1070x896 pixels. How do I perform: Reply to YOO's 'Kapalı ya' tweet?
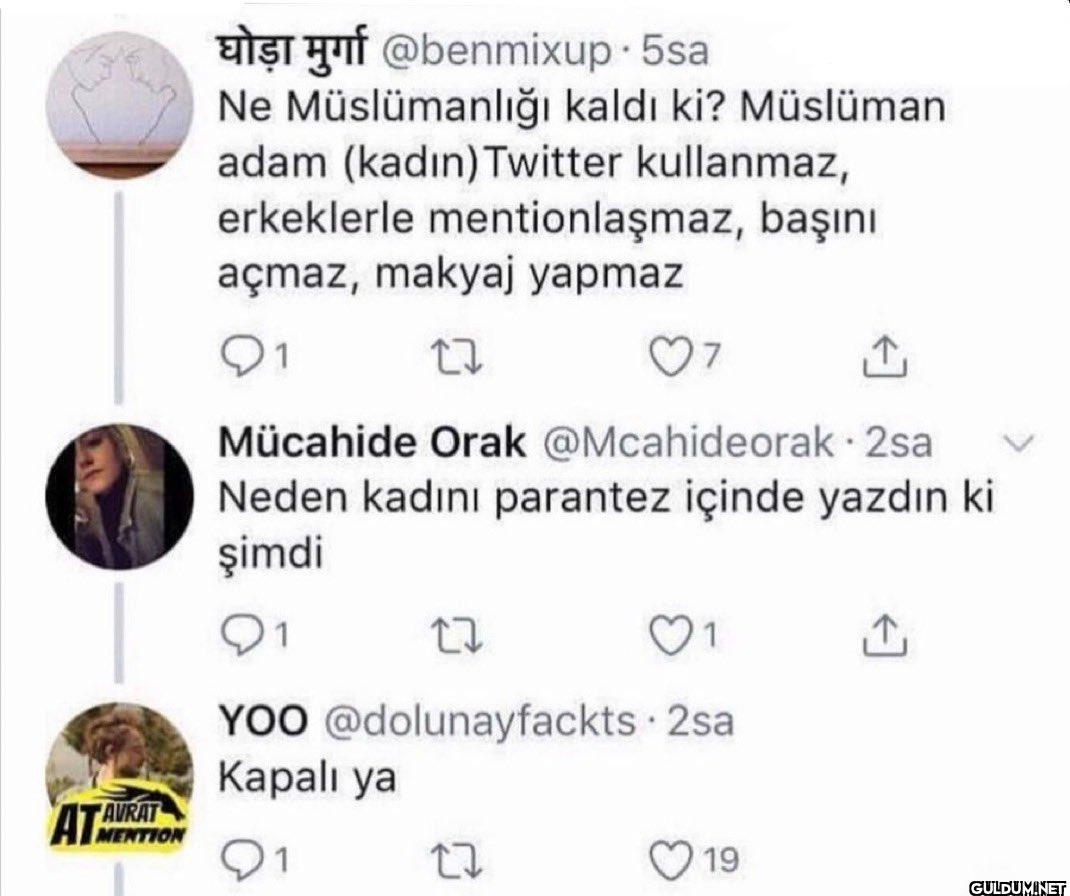pyautogui.click(x=242, y=860)
